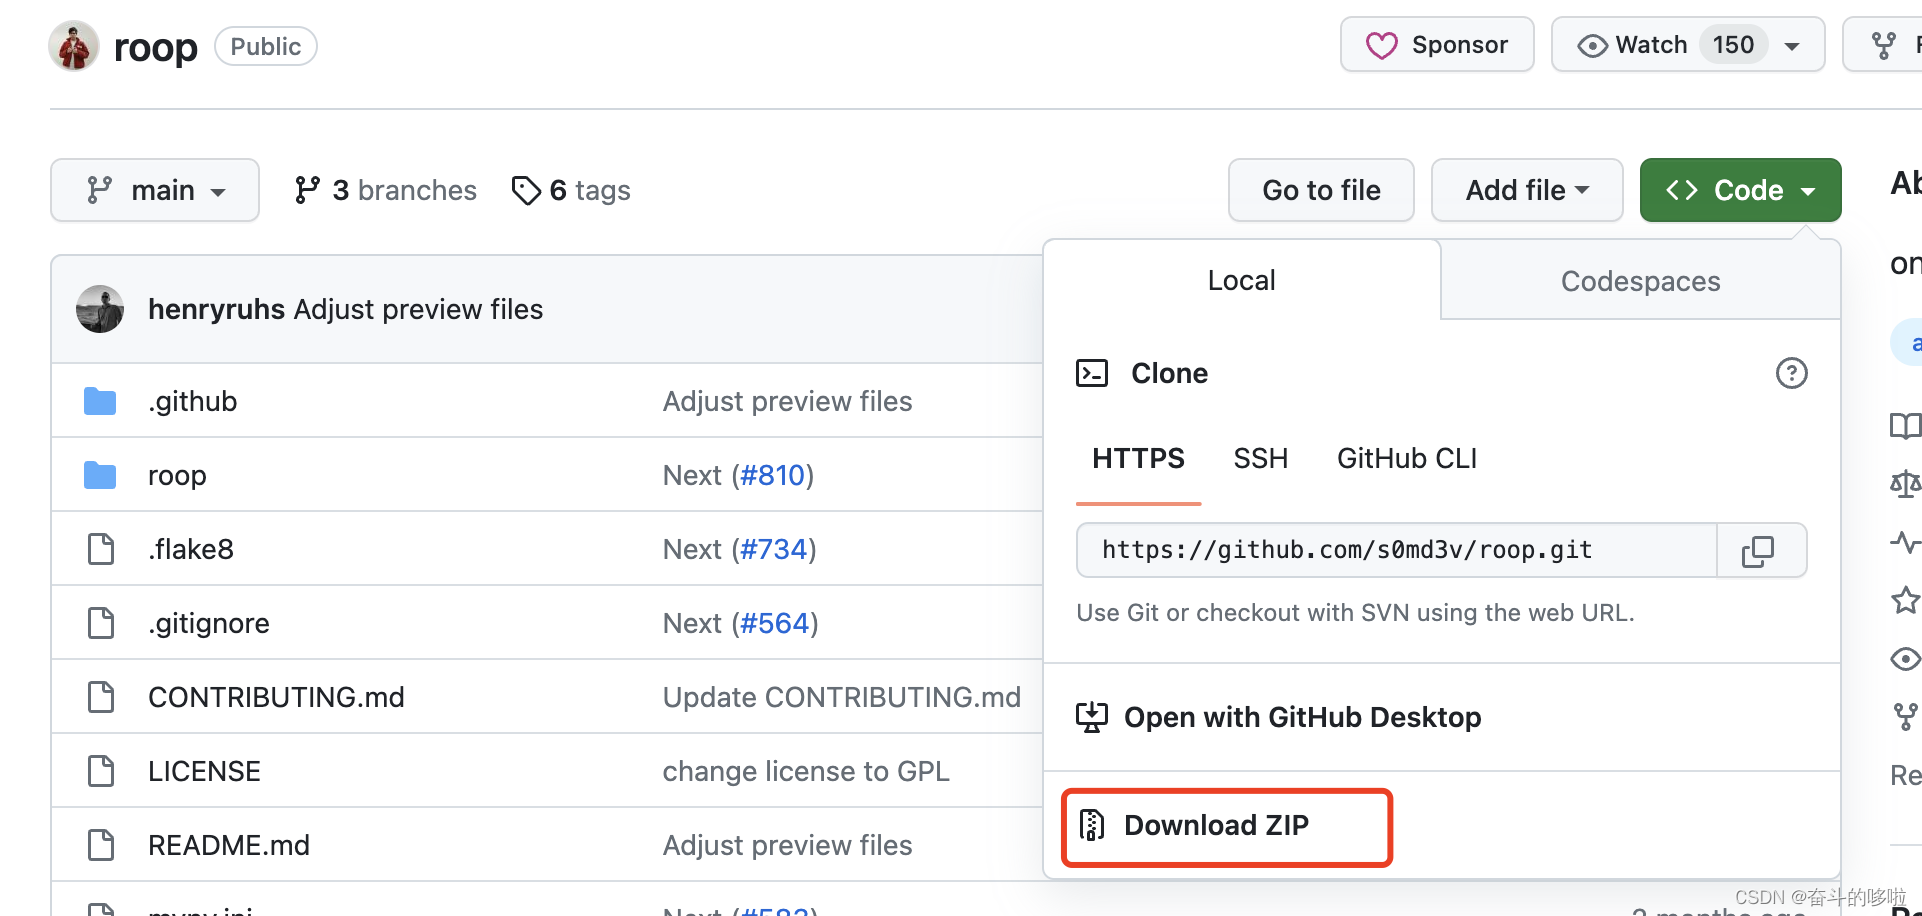Screen dimensions: 1922x916
Task: Open the .github folder
Action: (x=193, y=401)
